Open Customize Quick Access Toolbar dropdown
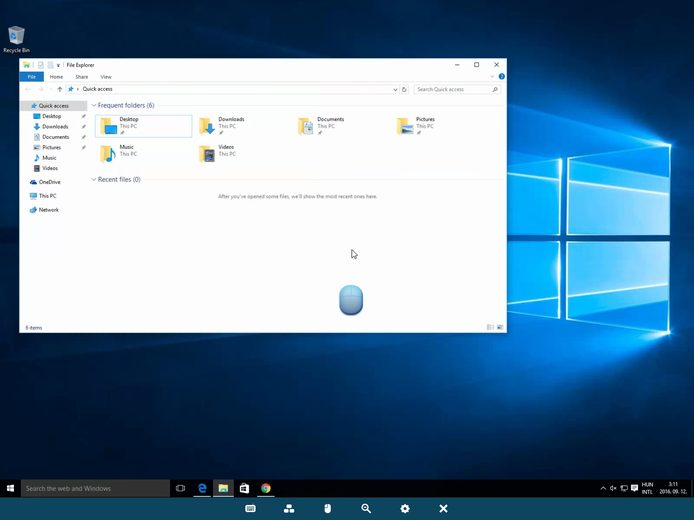 (58, 65)
